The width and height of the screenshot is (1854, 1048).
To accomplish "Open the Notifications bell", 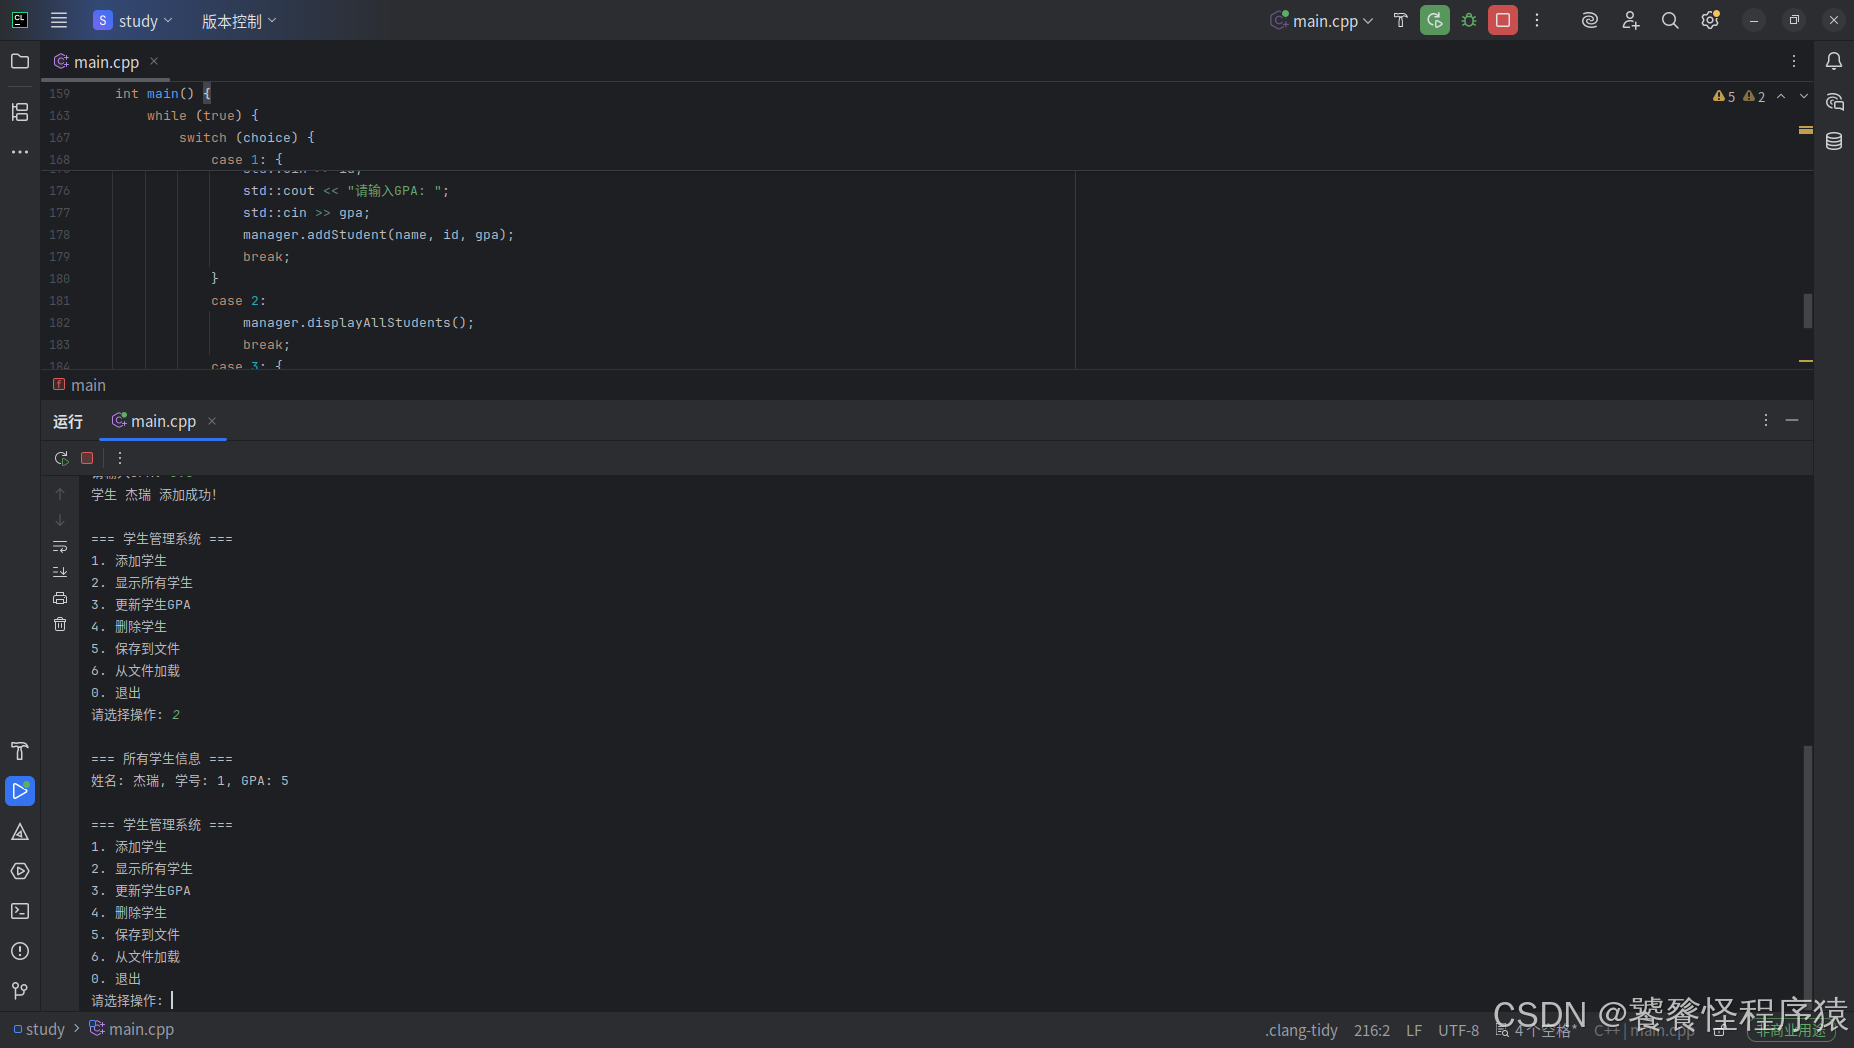I will click(1834, 61).
